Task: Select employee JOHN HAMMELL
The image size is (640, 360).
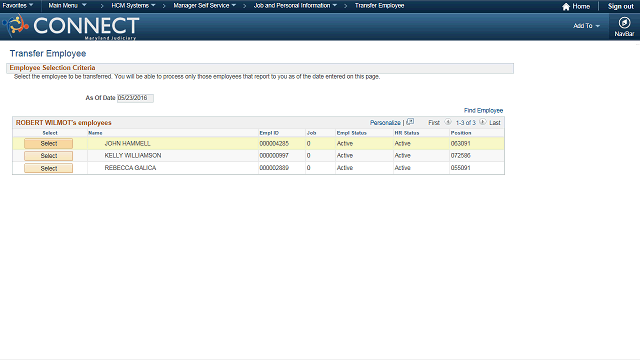Action: pos(49,144)
